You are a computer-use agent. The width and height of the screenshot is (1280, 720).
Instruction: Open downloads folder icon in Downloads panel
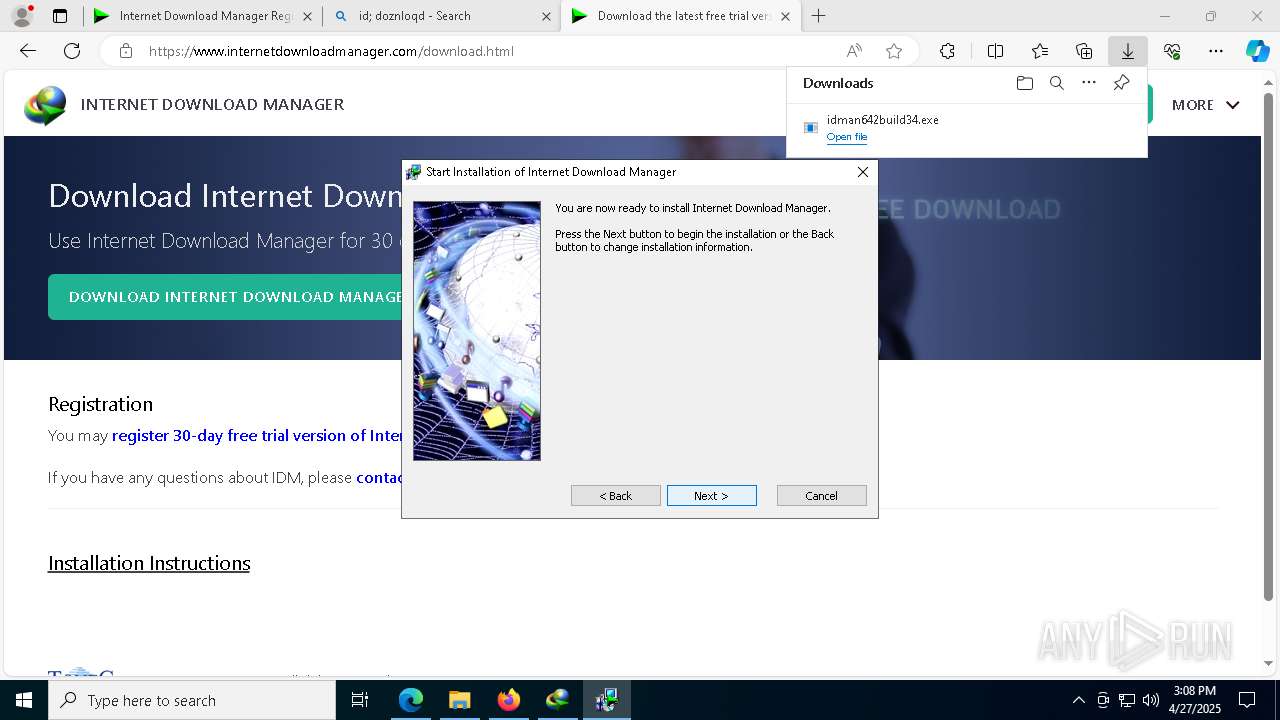tap(1024, 83)
